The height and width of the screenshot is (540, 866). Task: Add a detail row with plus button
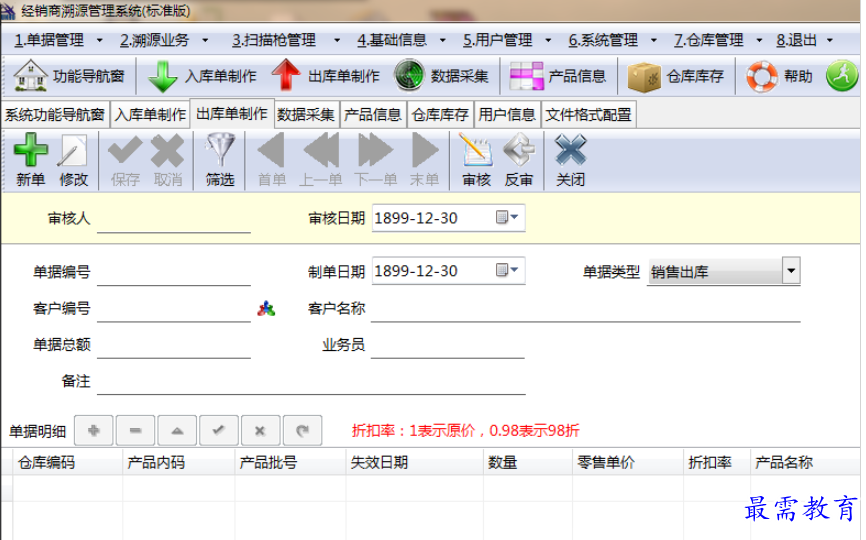[93, 431]
